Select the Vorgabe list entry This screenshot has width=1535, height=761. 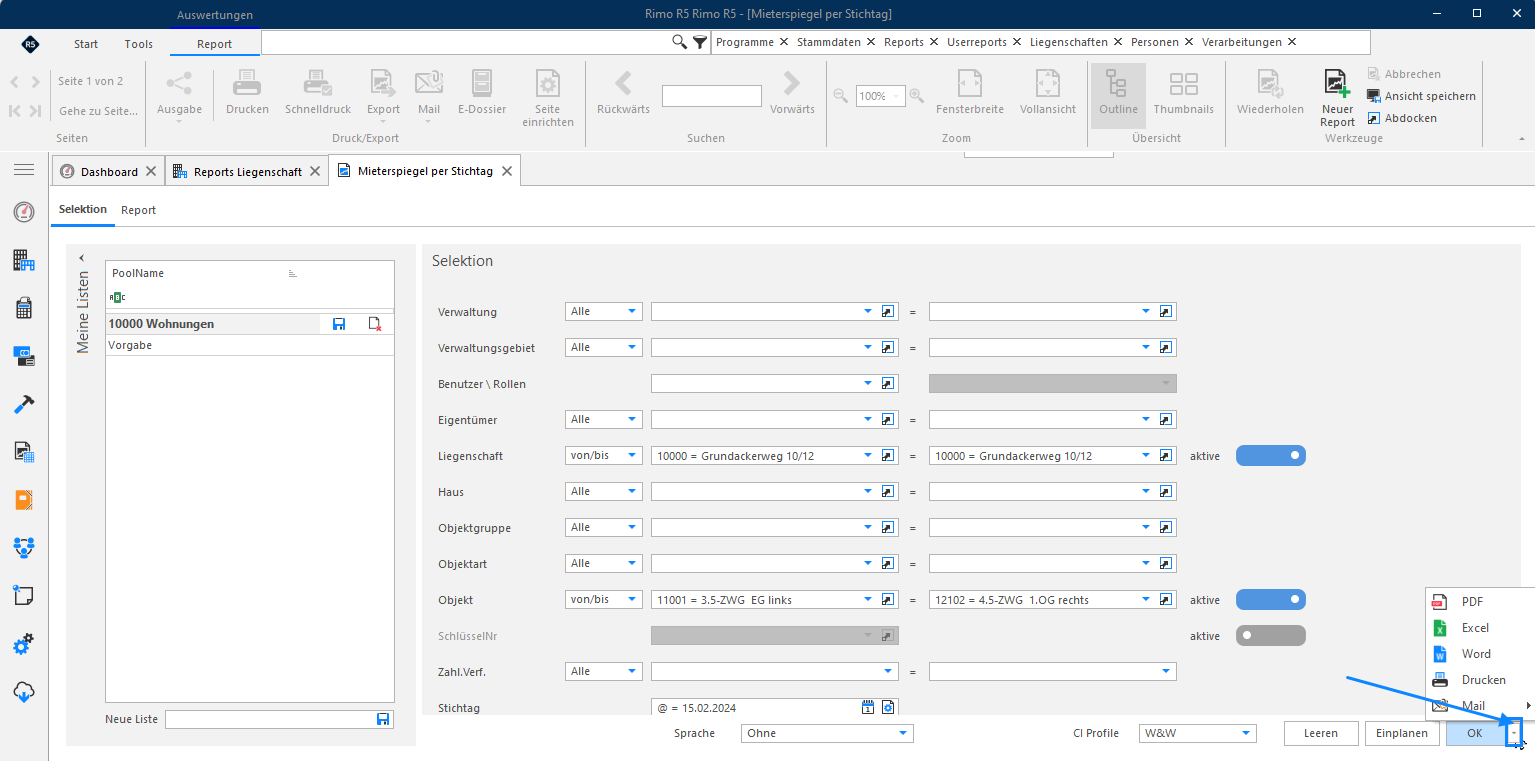point(250,345)
